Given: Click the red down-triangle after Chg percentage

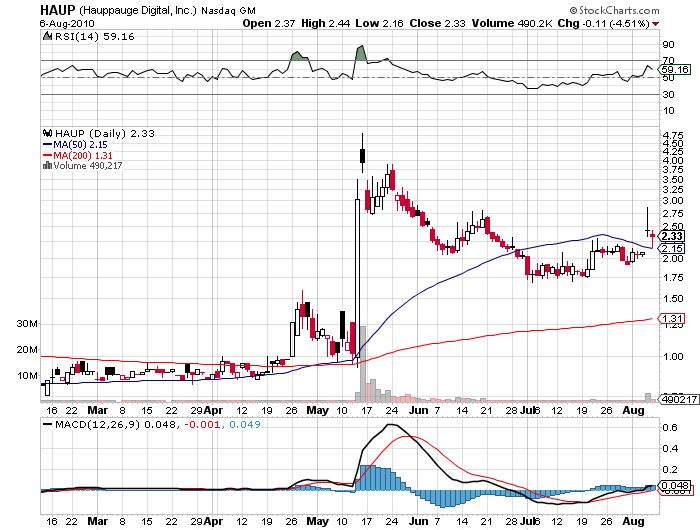Looking at the screenshot, I should click(655, 24).
